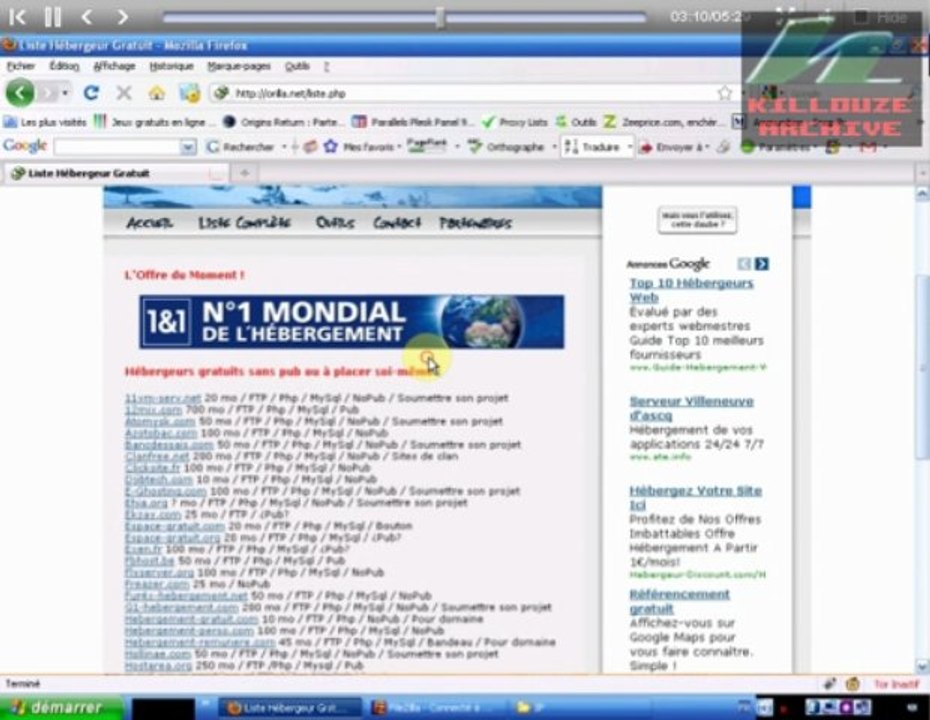Image resolution: width=930 pixels, height=720 pixels.
Task: Open the back/forward history dropdown arrow
Action: (65, 93)
